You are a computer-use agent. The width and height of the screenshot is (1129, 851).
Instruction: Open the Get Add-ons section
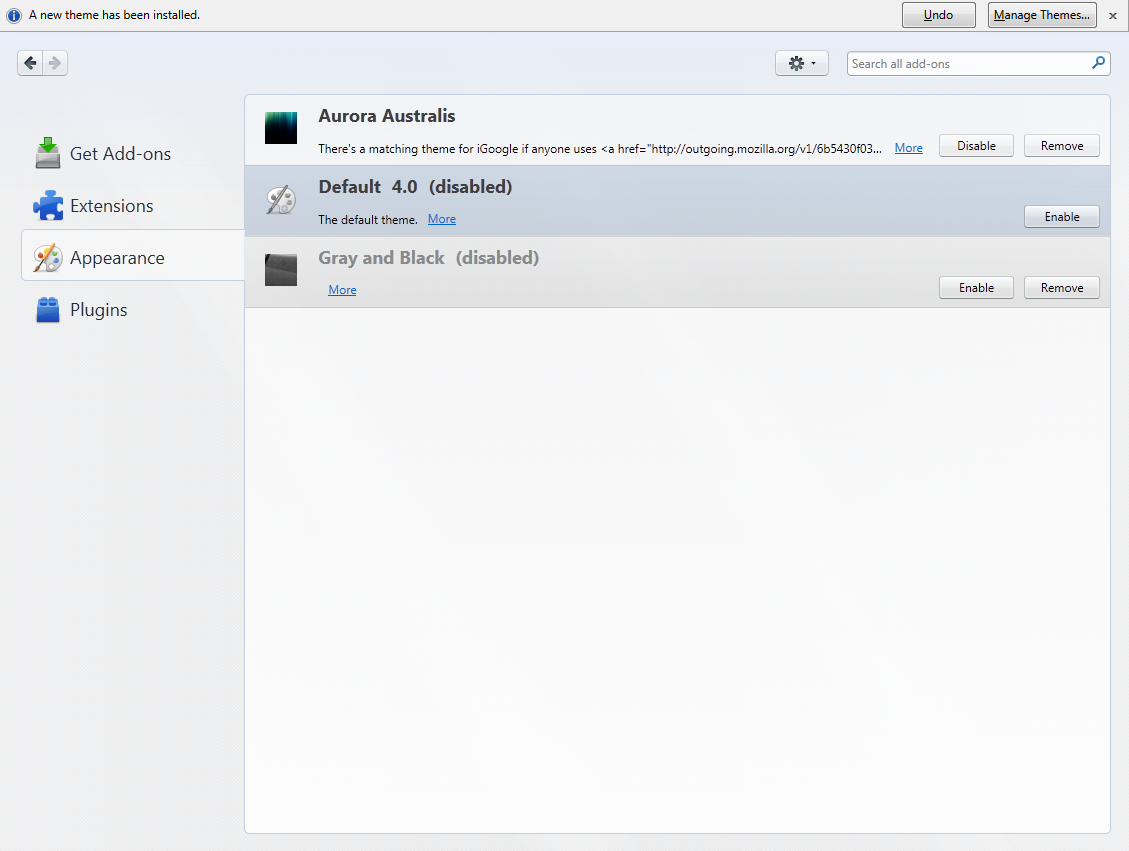click(x=132, y=153)
